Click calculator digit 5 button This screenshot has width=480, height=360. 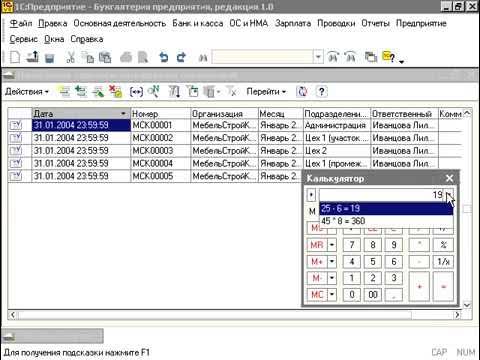(x=373, y=261)
